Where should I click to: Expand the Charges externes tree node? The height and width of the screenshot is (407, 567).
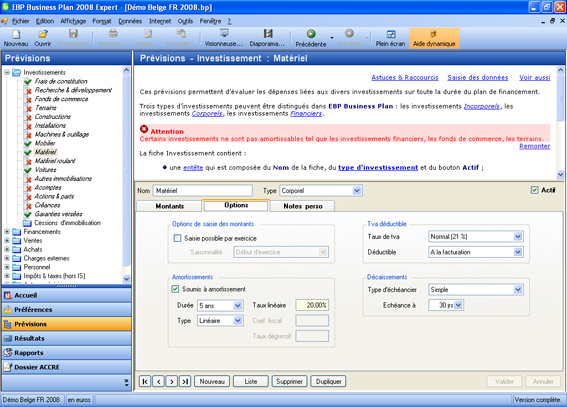coord(7,258)
